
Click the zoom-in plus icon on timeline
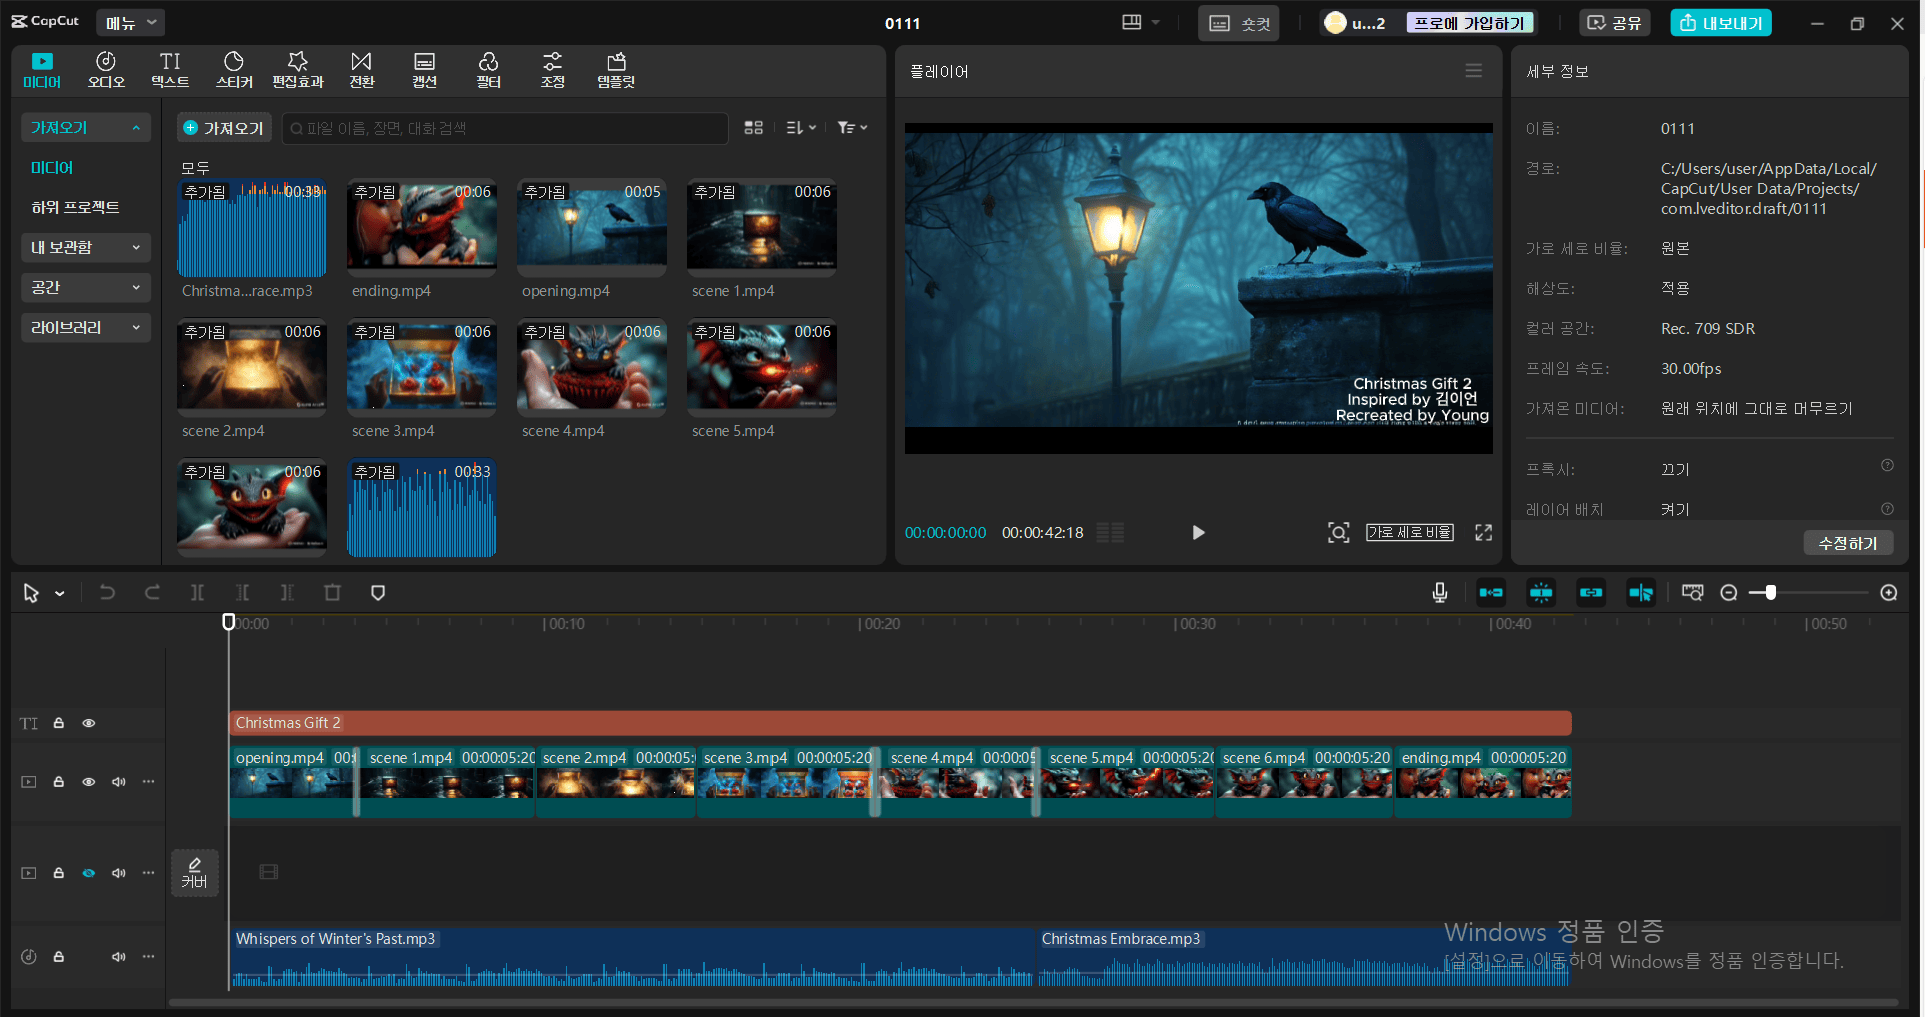(1888, 593)
